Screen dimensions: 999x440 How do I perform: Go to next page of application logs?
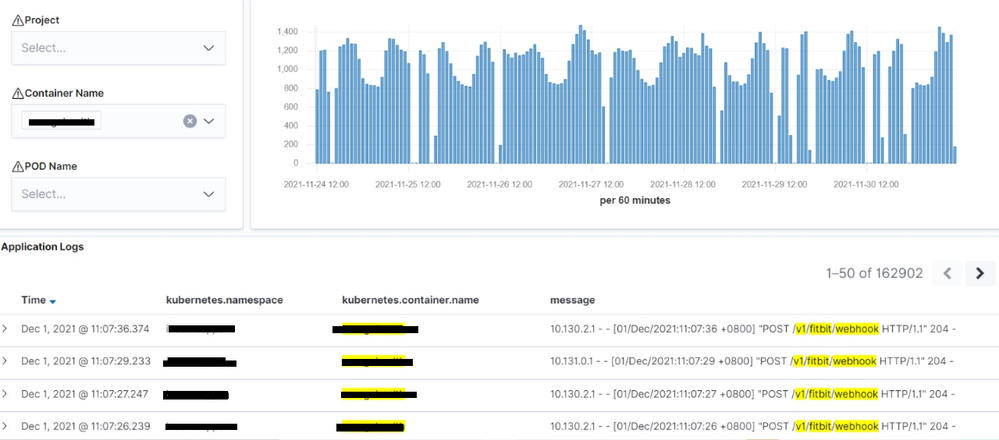(x=980, y=273)
